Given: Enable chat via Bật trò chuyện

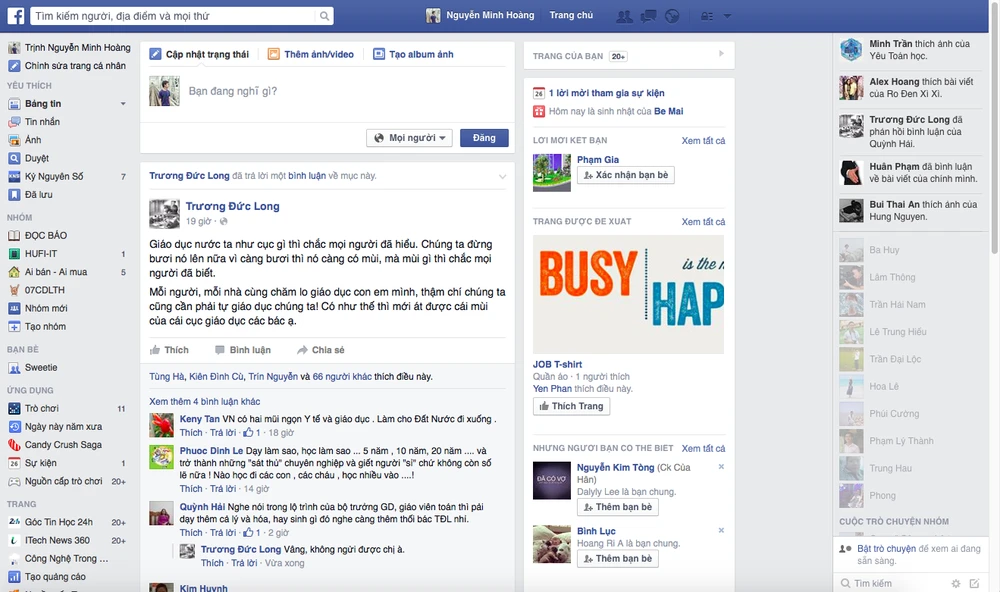Looking at the screenshot, I should coord(886,548).
